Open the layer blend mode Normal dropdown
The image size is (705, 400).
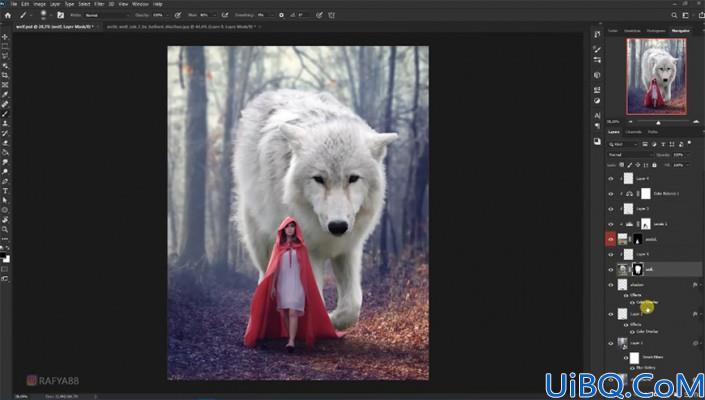[x=630, y=155]
